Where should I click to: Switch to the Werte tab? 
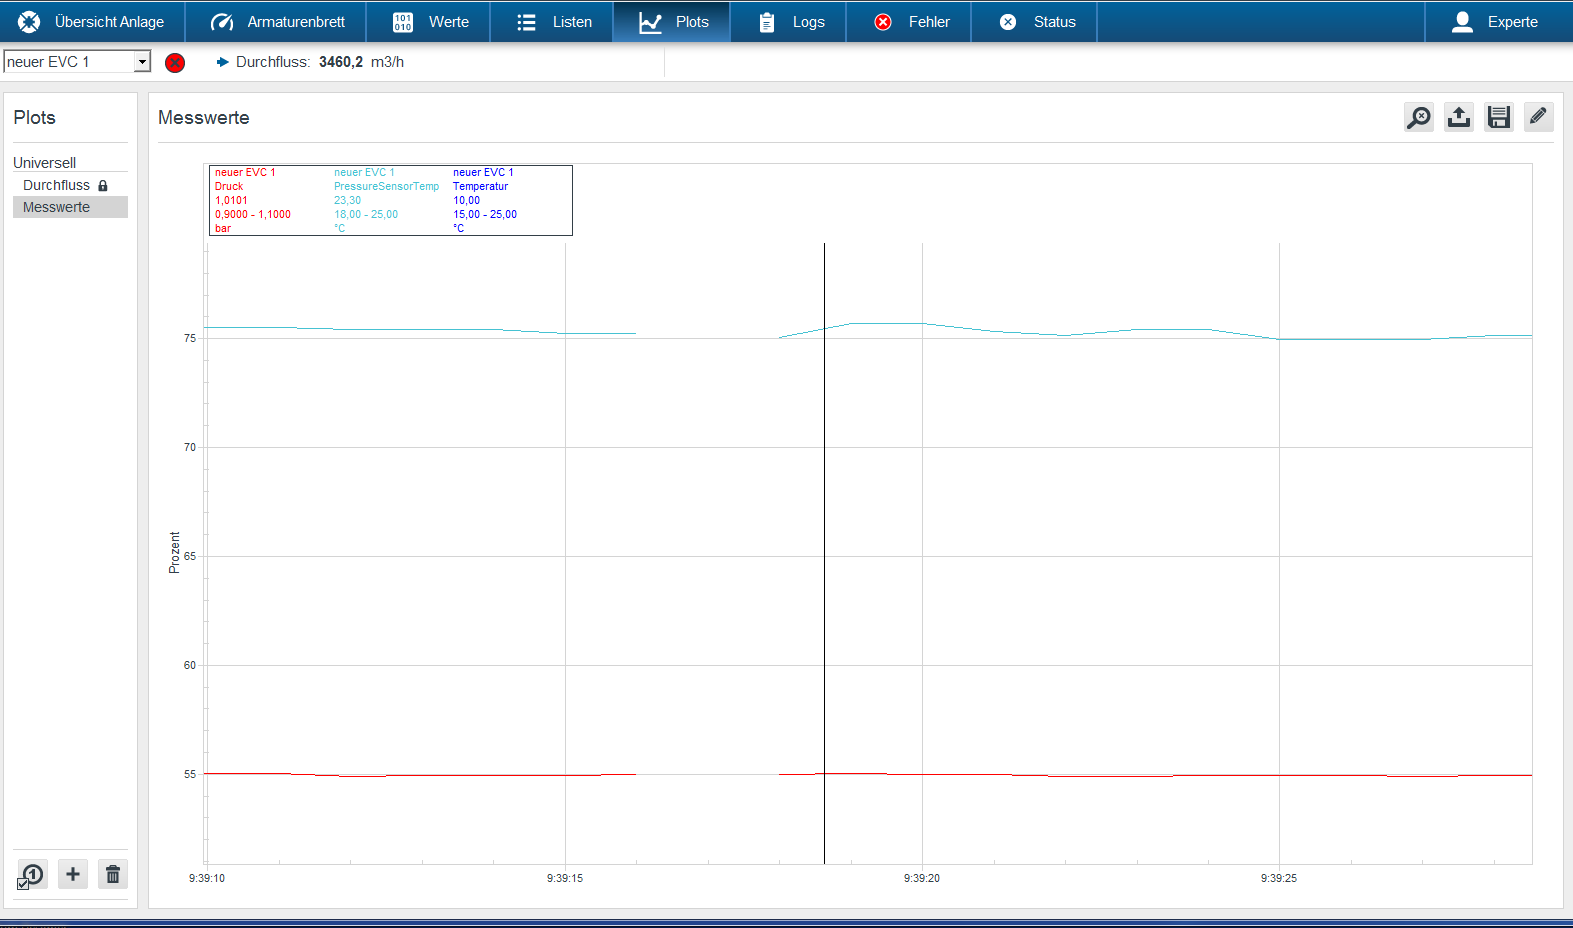[x=430, y=22]
